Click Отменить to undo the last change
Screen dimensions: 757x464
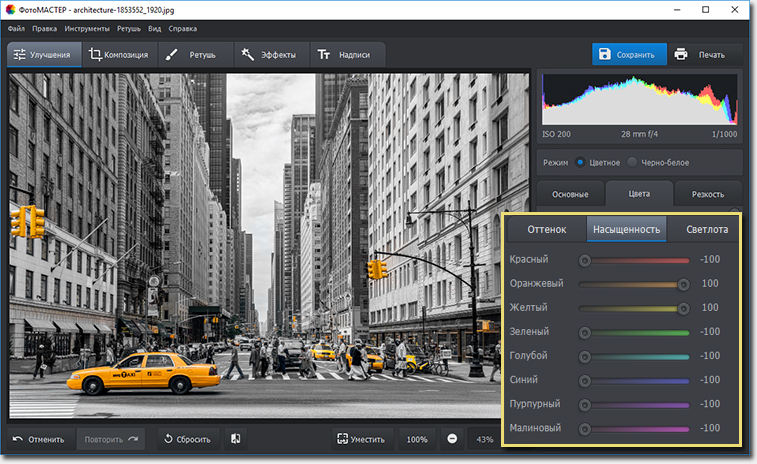(40, 439)
